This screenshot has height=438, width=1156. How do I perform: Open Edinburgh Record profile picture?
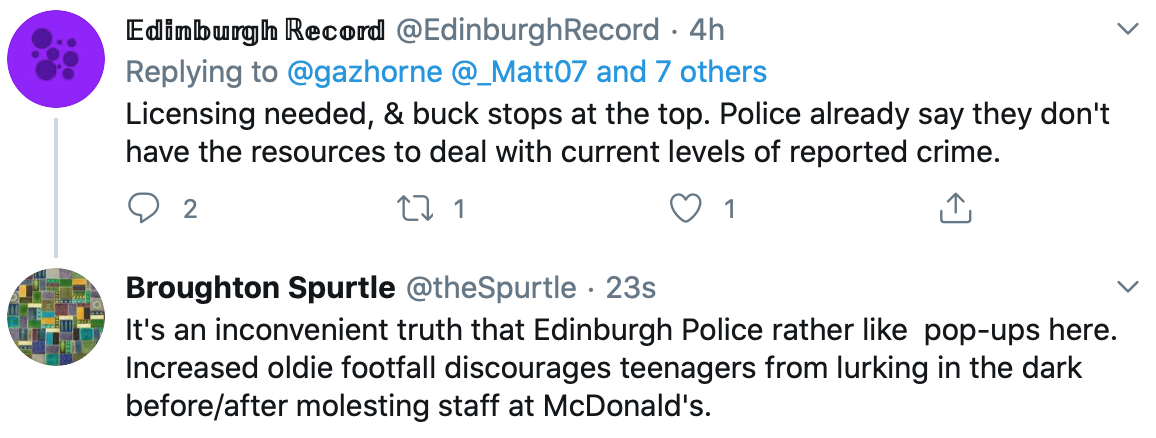[56, 67]
